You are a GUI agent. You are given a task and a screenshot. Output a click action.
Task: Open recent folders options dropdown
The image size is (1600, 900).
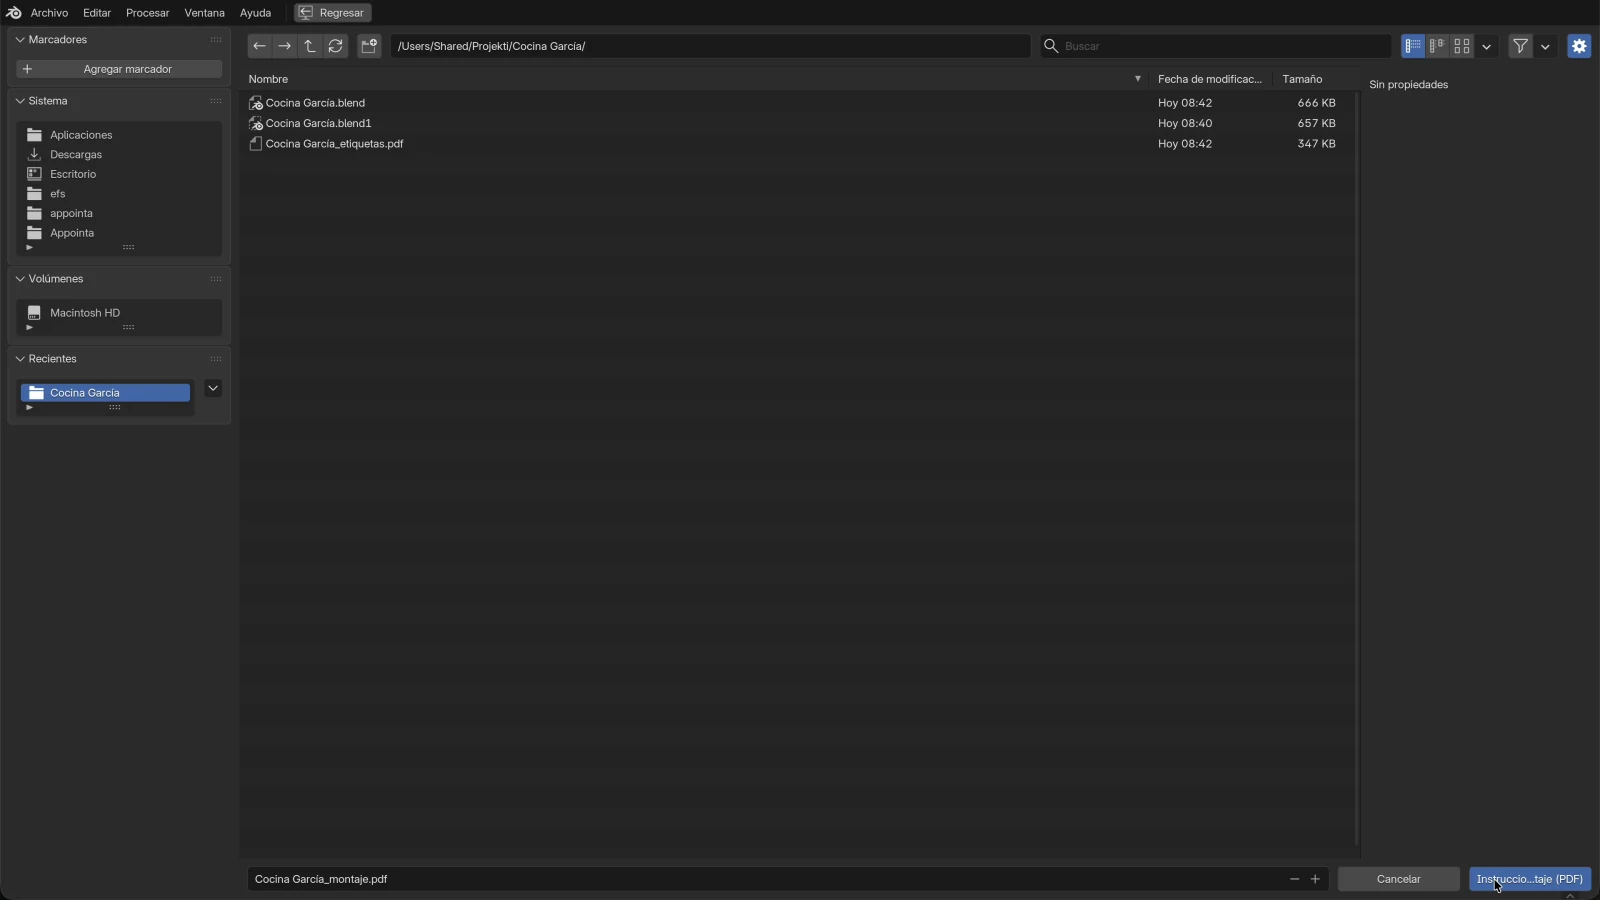pos(213,388)
